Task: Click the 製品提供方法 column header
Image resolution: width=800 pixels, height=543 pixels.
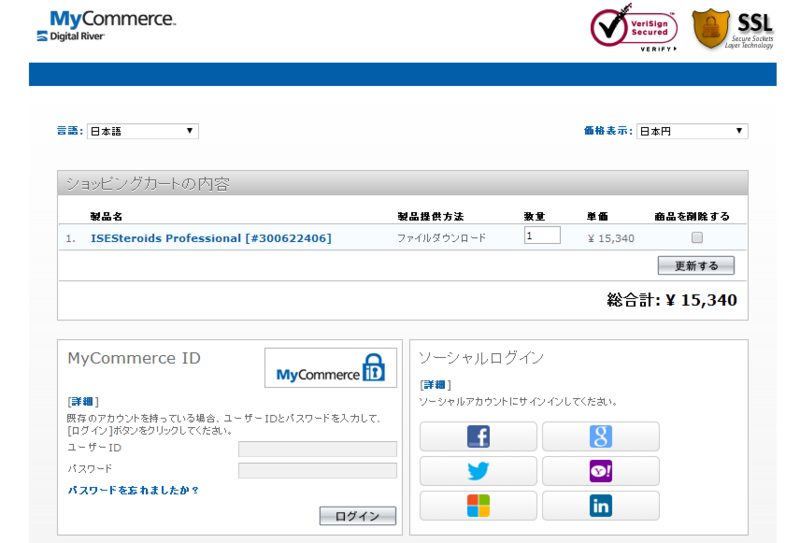Action: pyautogui.click(x=431, y=216)
